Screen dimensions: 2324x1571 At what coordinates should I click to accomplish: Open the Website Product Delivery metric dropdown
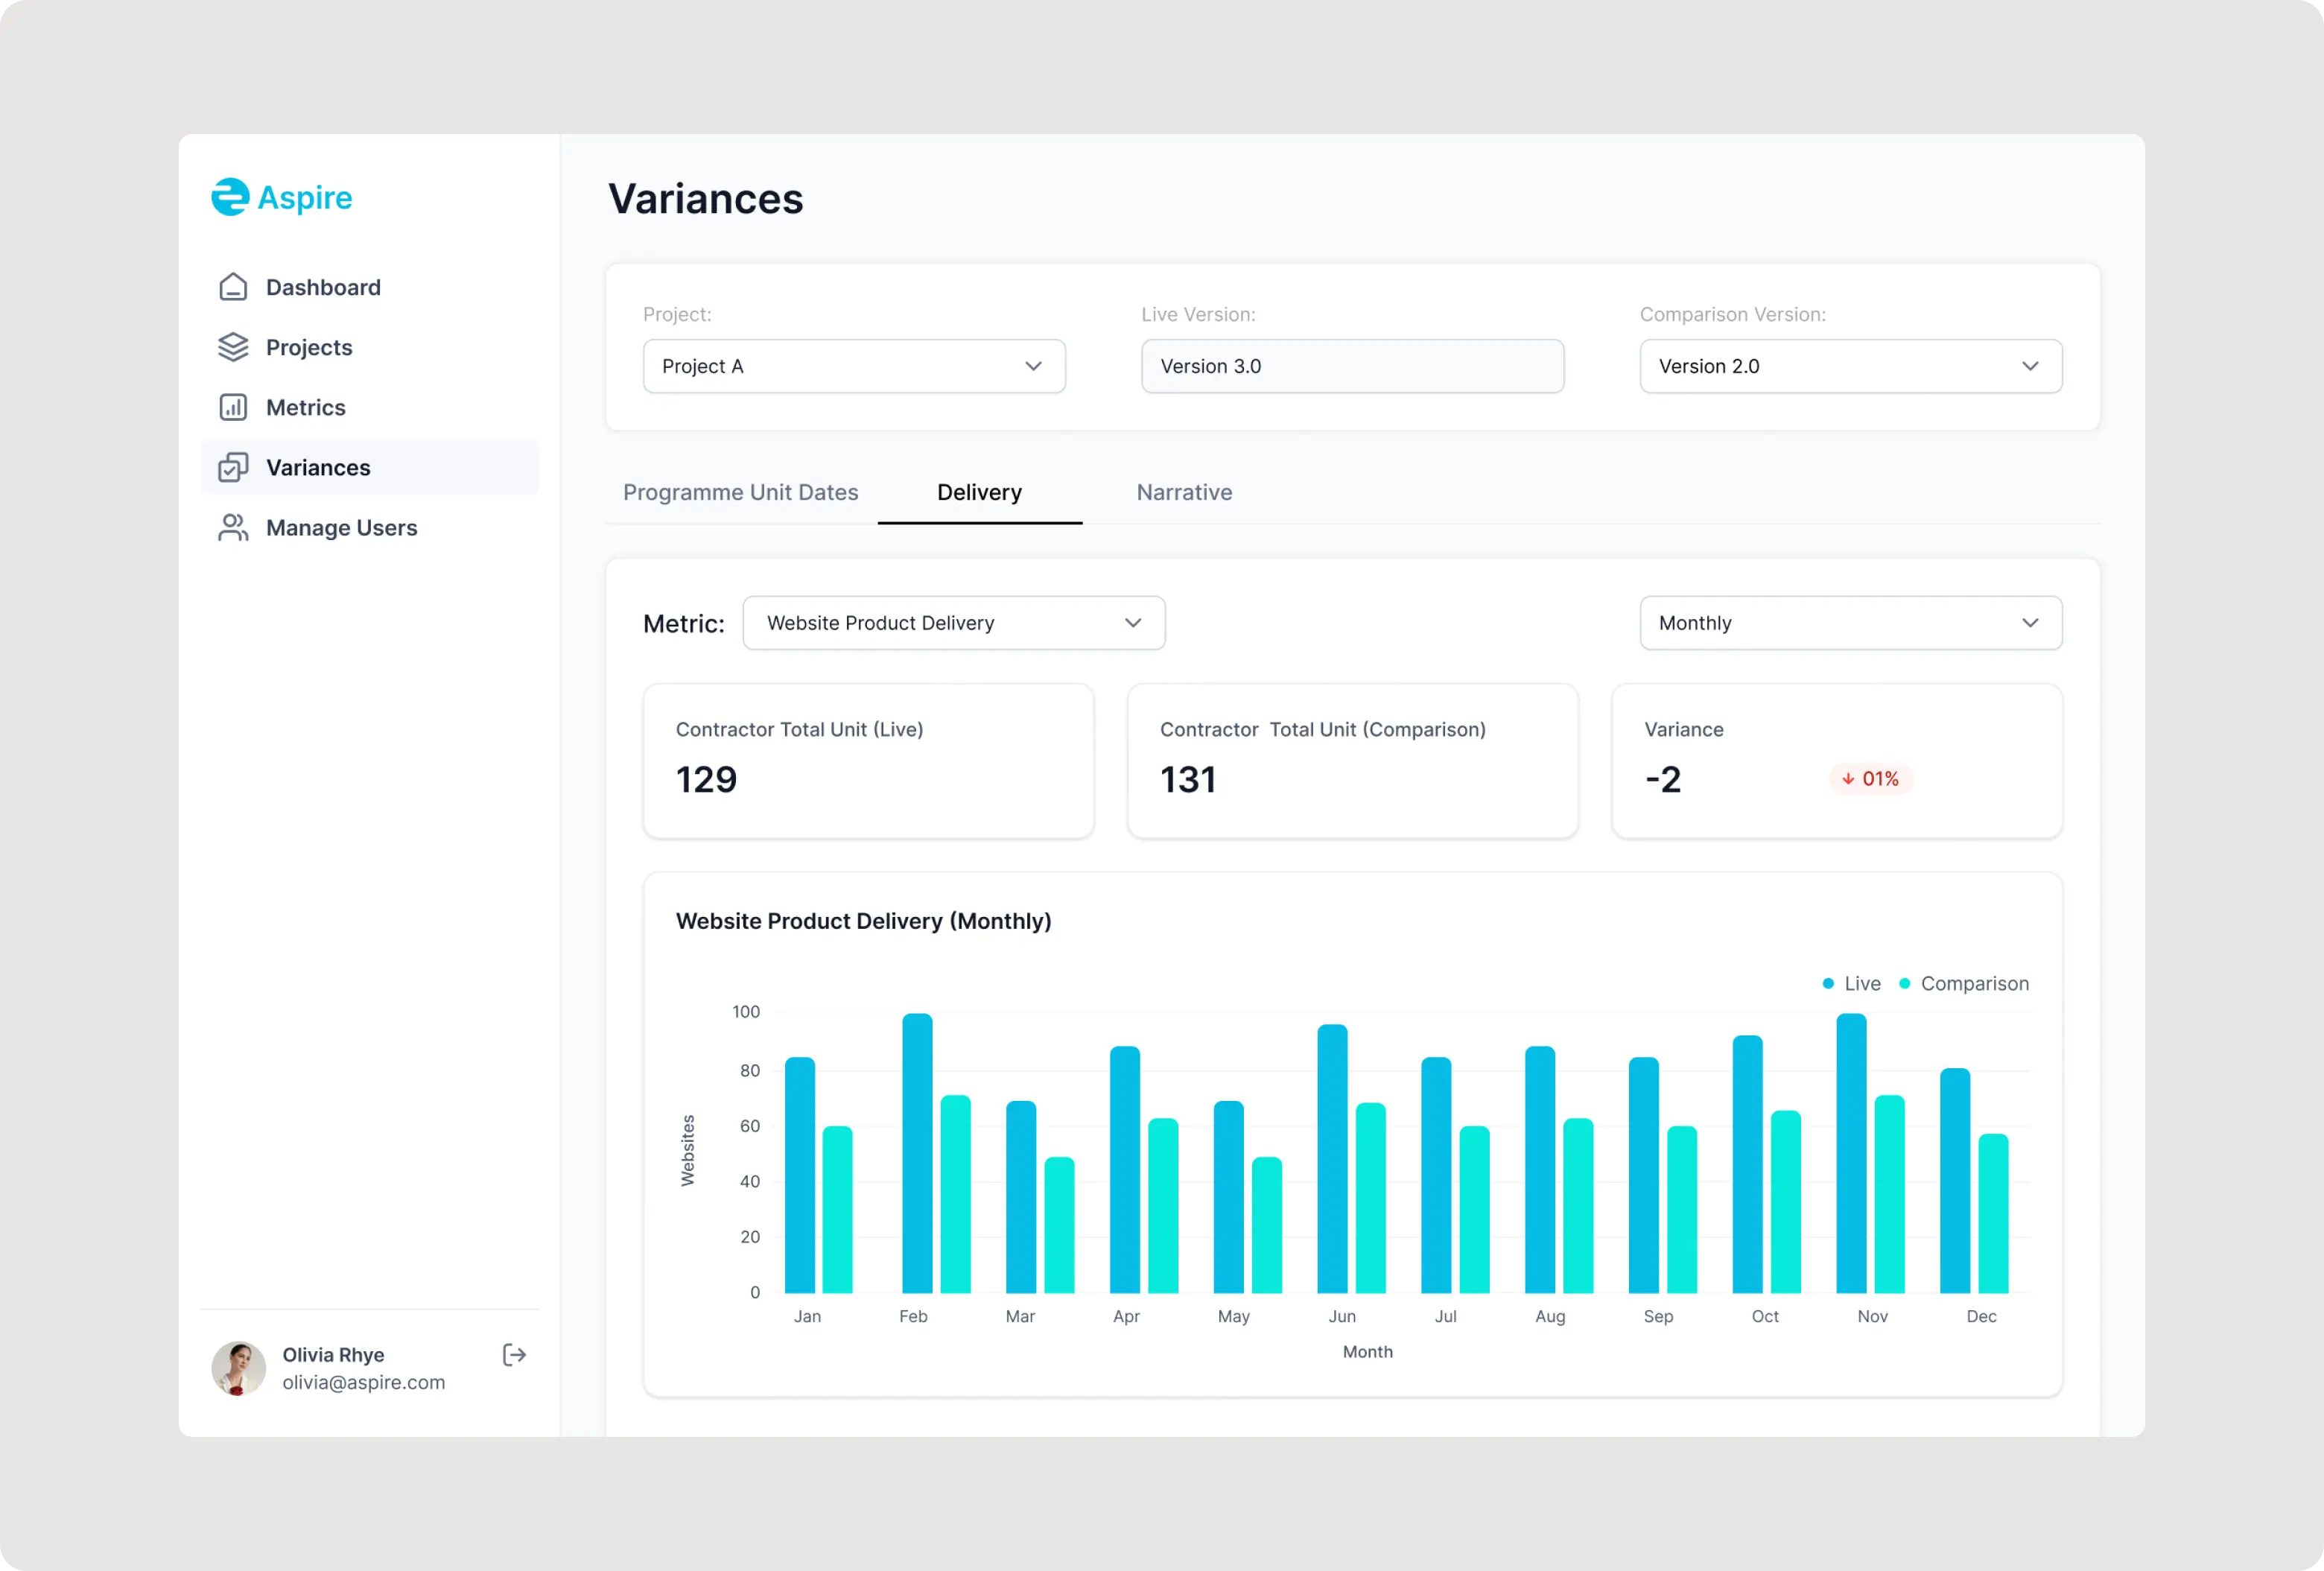click(x=953, y=623)
